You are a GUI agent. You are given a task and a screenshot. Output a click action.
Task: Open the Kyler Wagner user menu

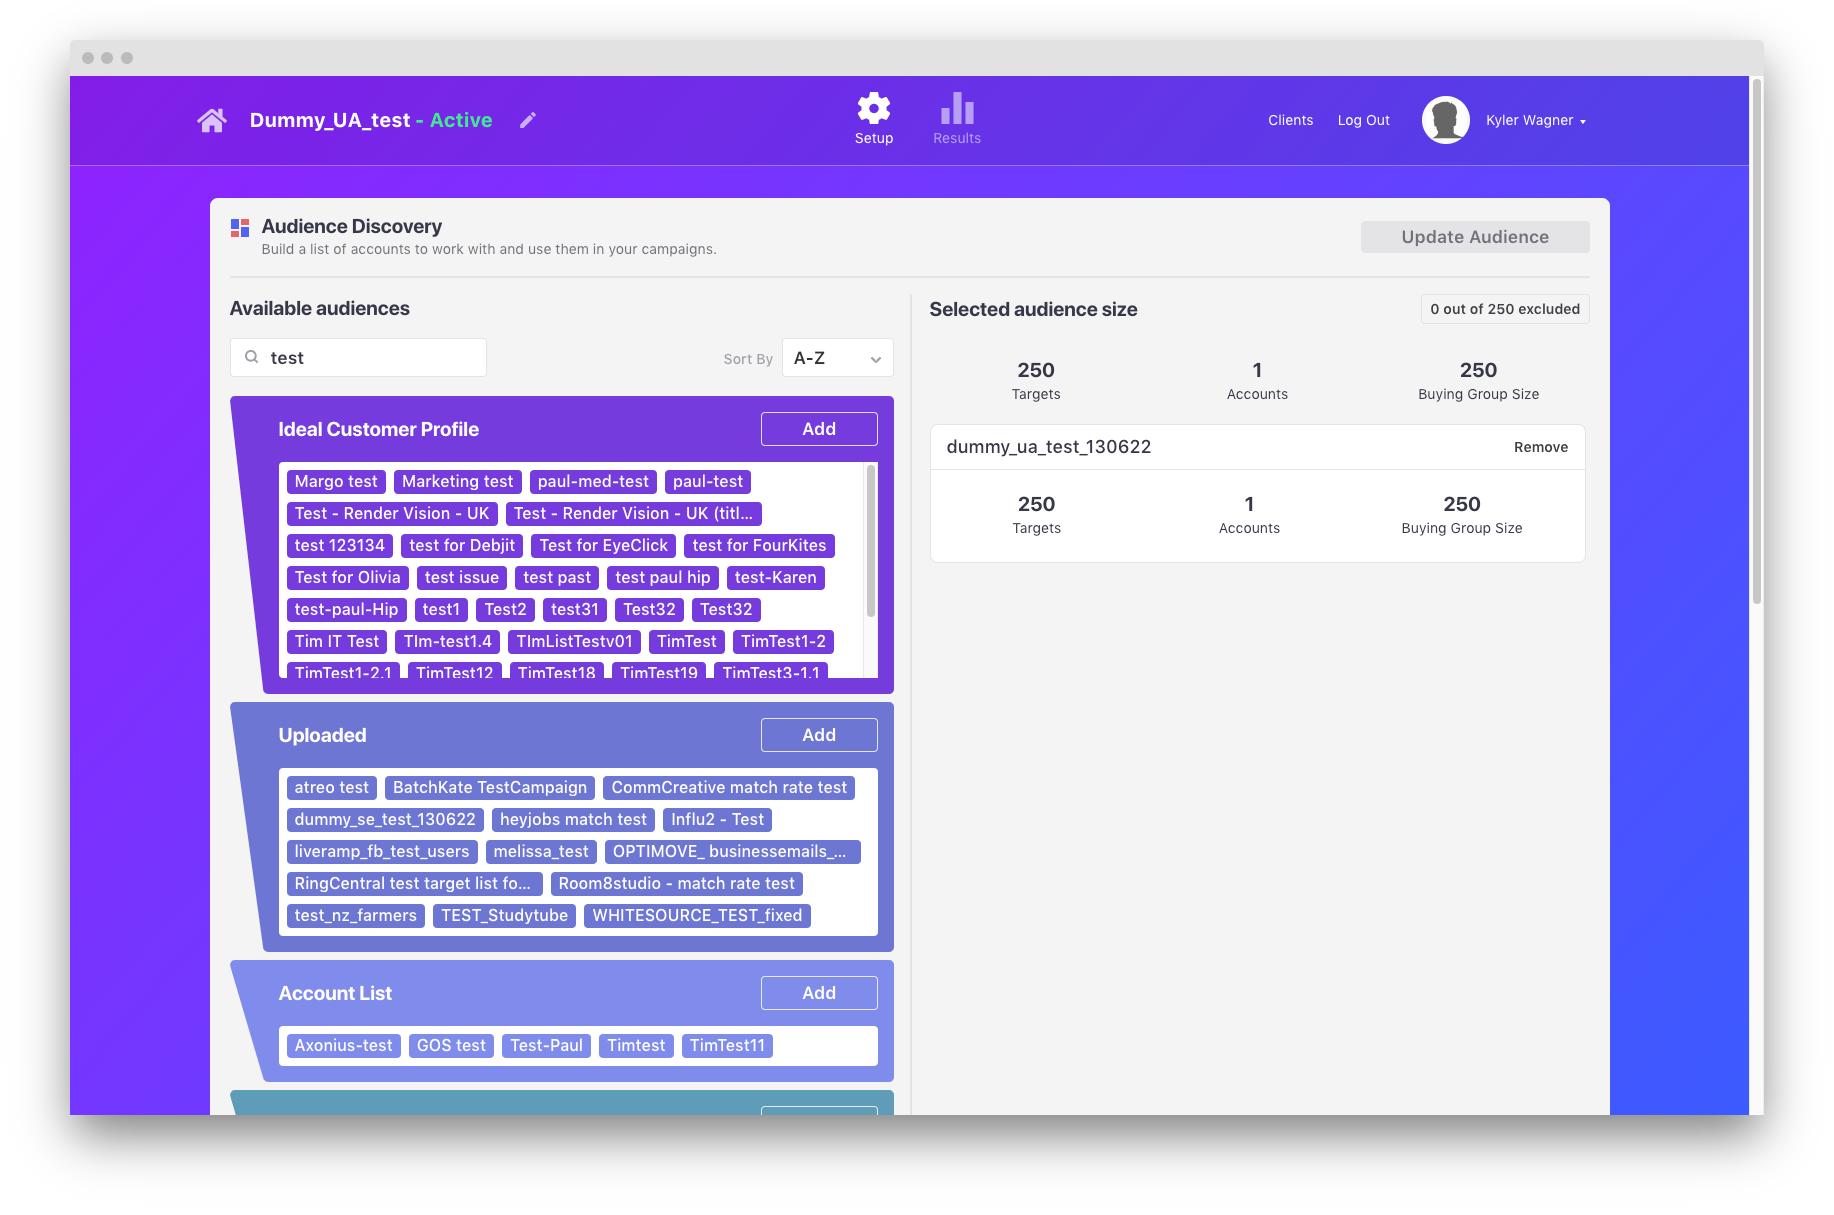coord(1535,121)
